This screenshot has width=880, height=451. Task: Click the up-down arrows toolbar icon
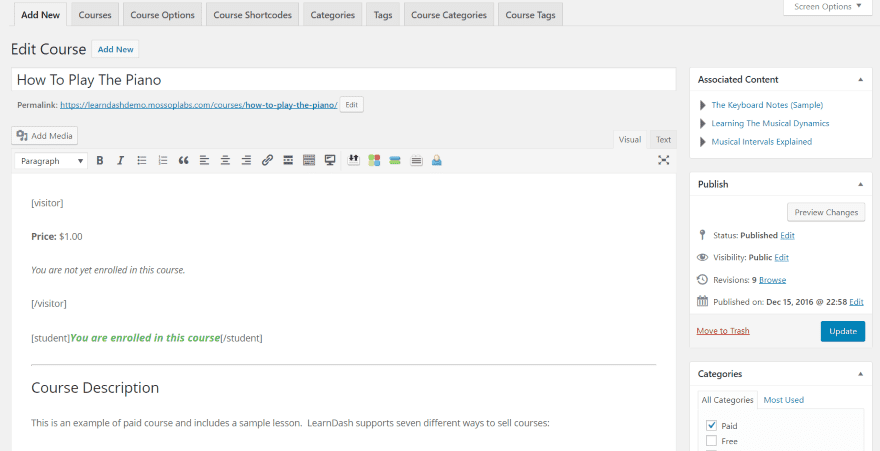354,160
